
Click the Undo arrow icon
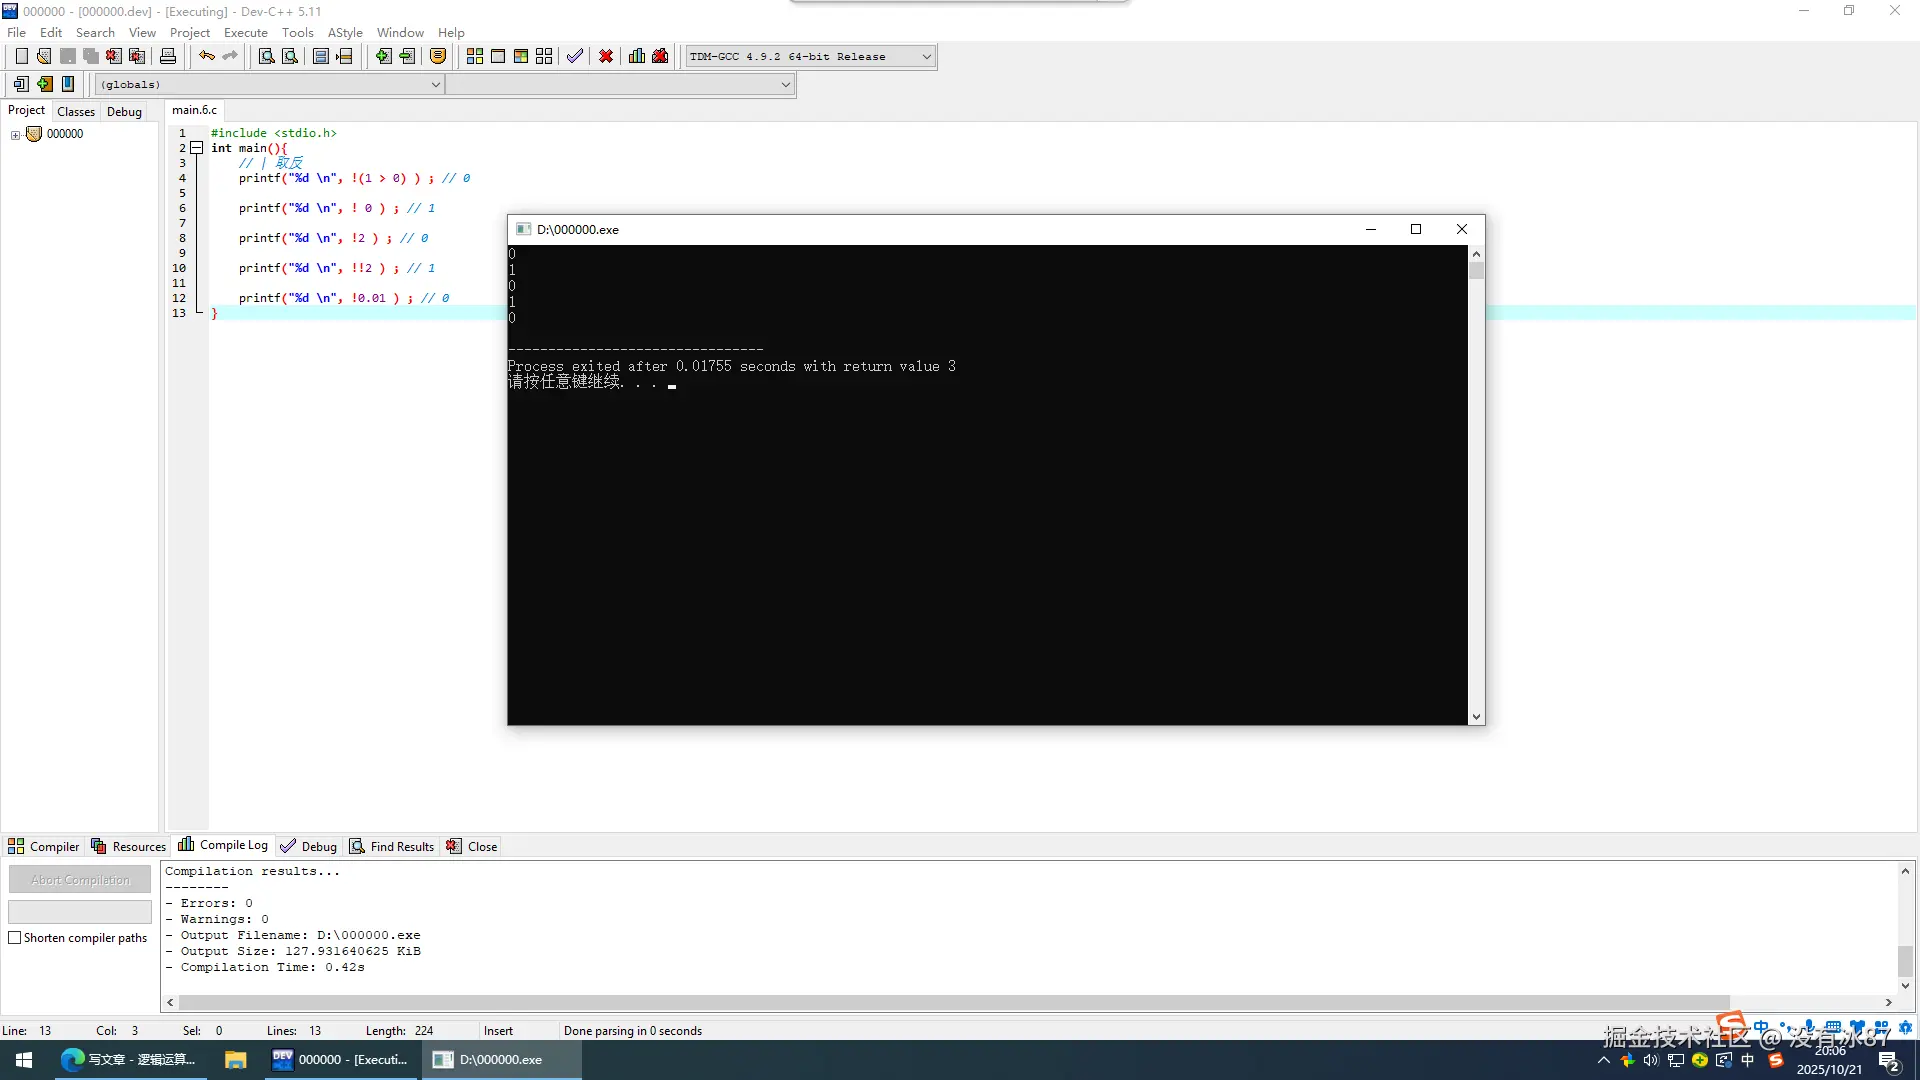pyautogui.click(x=206, y=57)
